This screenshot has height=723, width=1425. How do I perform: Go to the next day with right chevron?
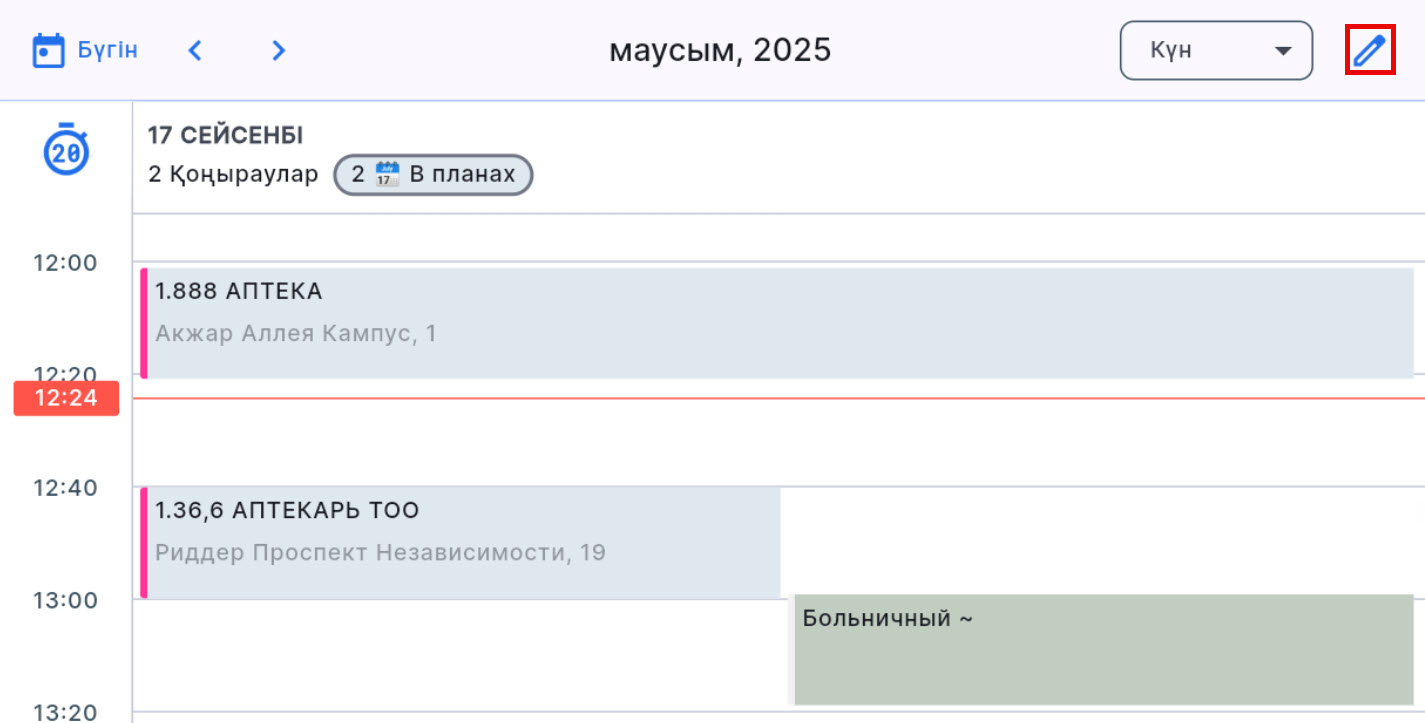[279, 50]
